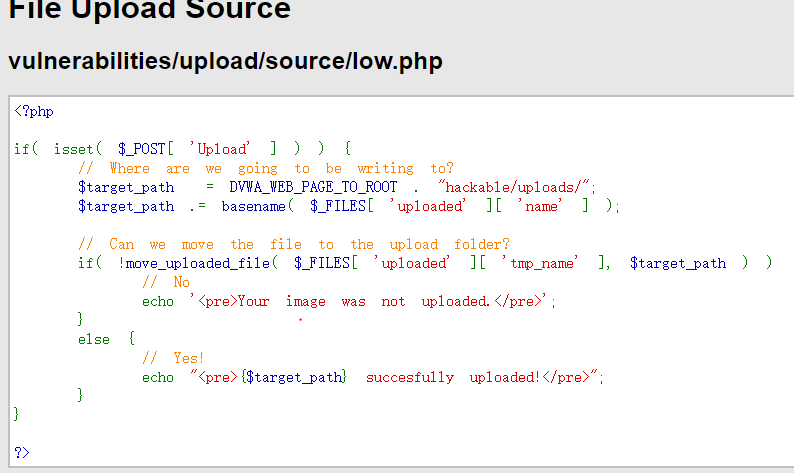
Task: Click the opening <?php tag
Action: [34, 111]
